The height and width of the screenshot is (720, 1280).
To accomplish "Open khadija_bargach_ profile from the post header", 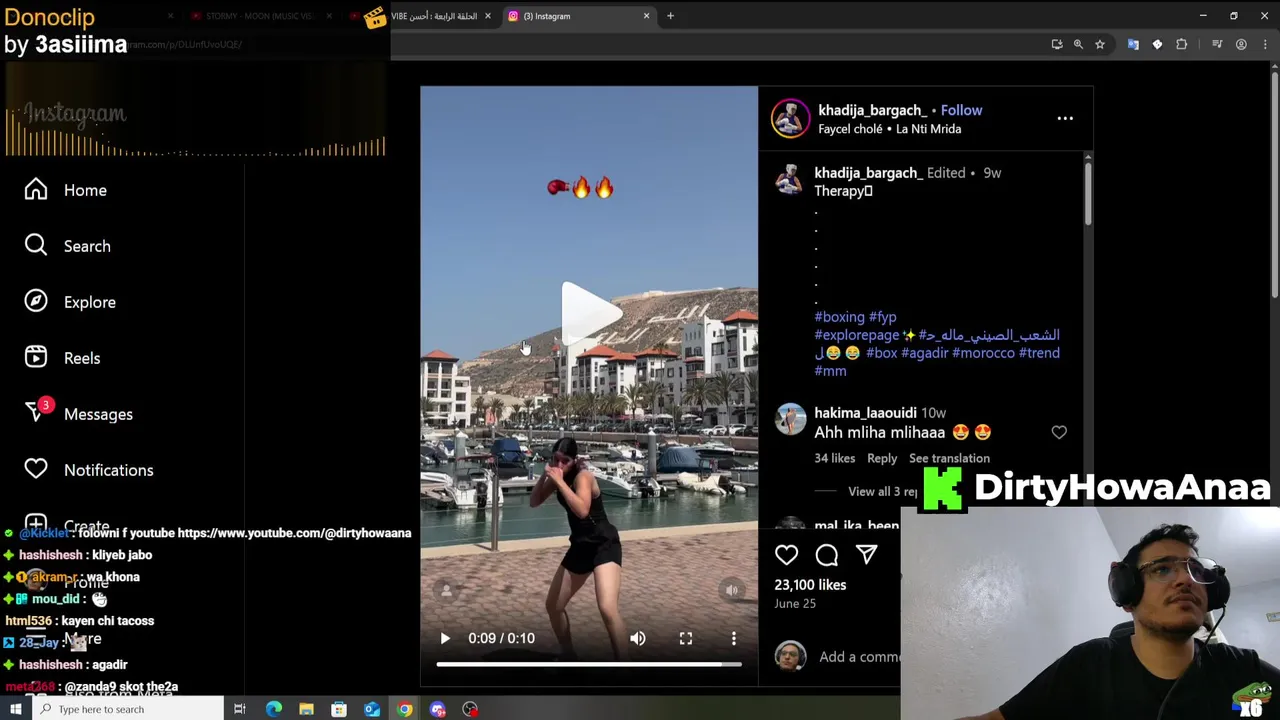I will [x=872, y=110].
